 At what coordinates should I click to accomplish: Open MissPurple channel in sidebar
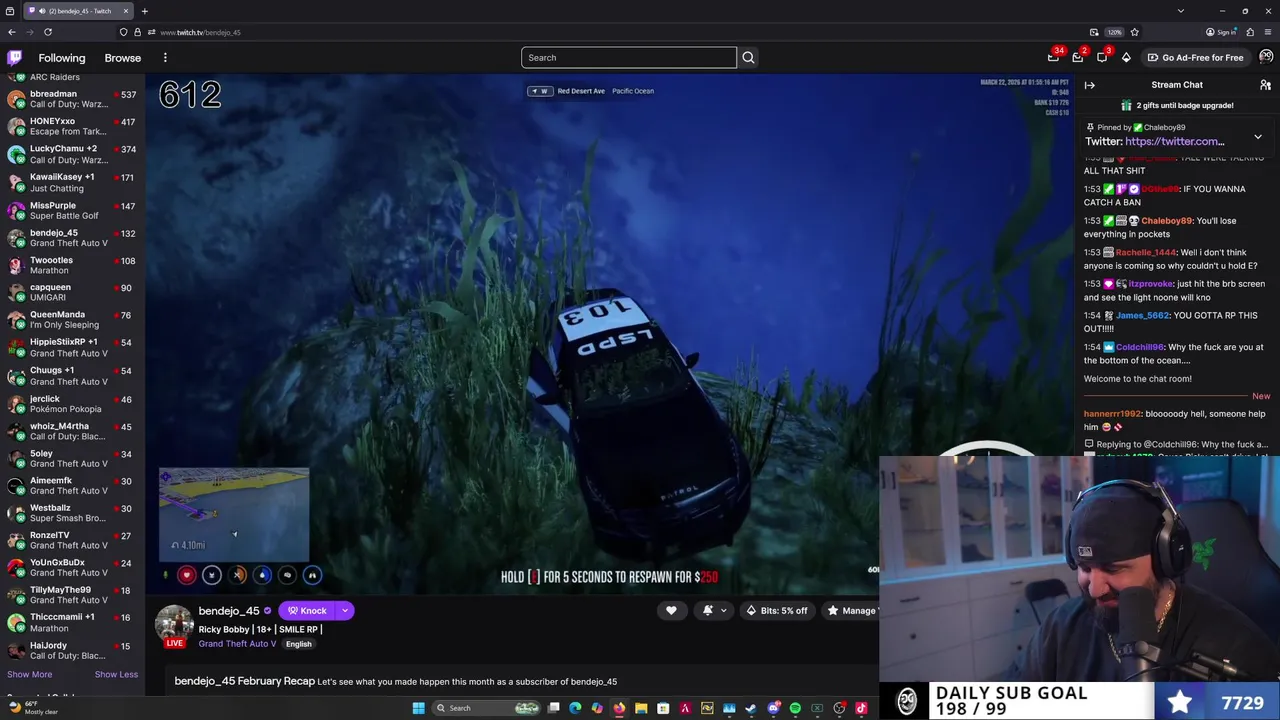click(72, 210)
